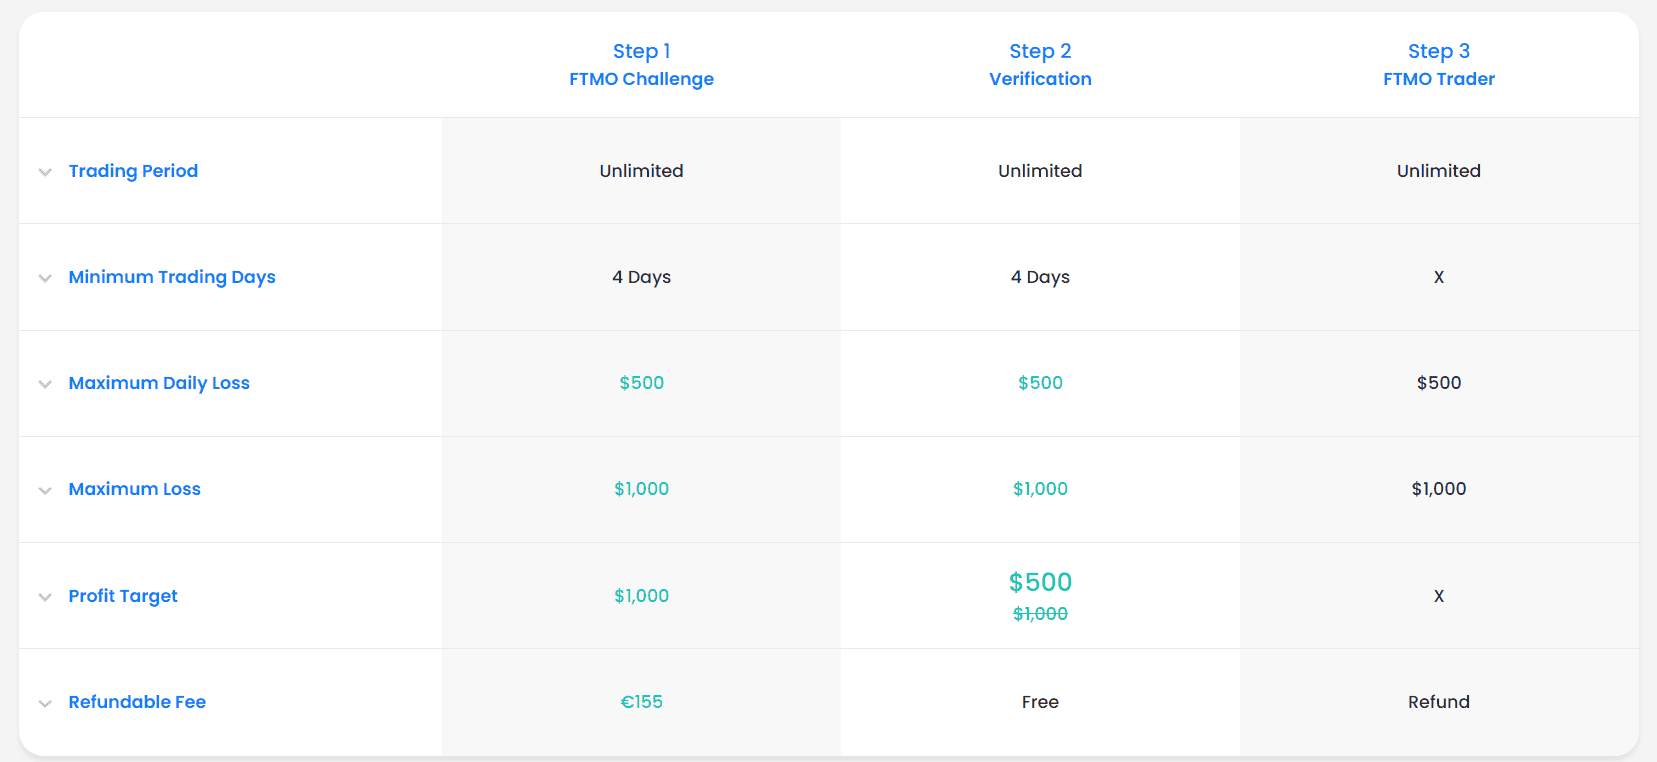Select the Maximum Loss label

[x=135, y=489]
